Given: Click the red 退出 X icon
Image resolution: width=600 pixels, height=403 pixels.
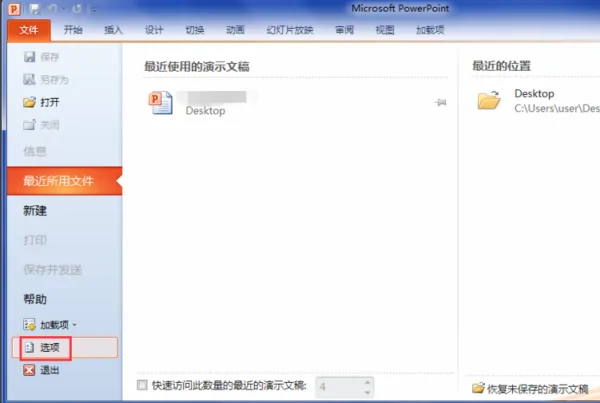Looking at the screenshot, I should click(29, 370).
